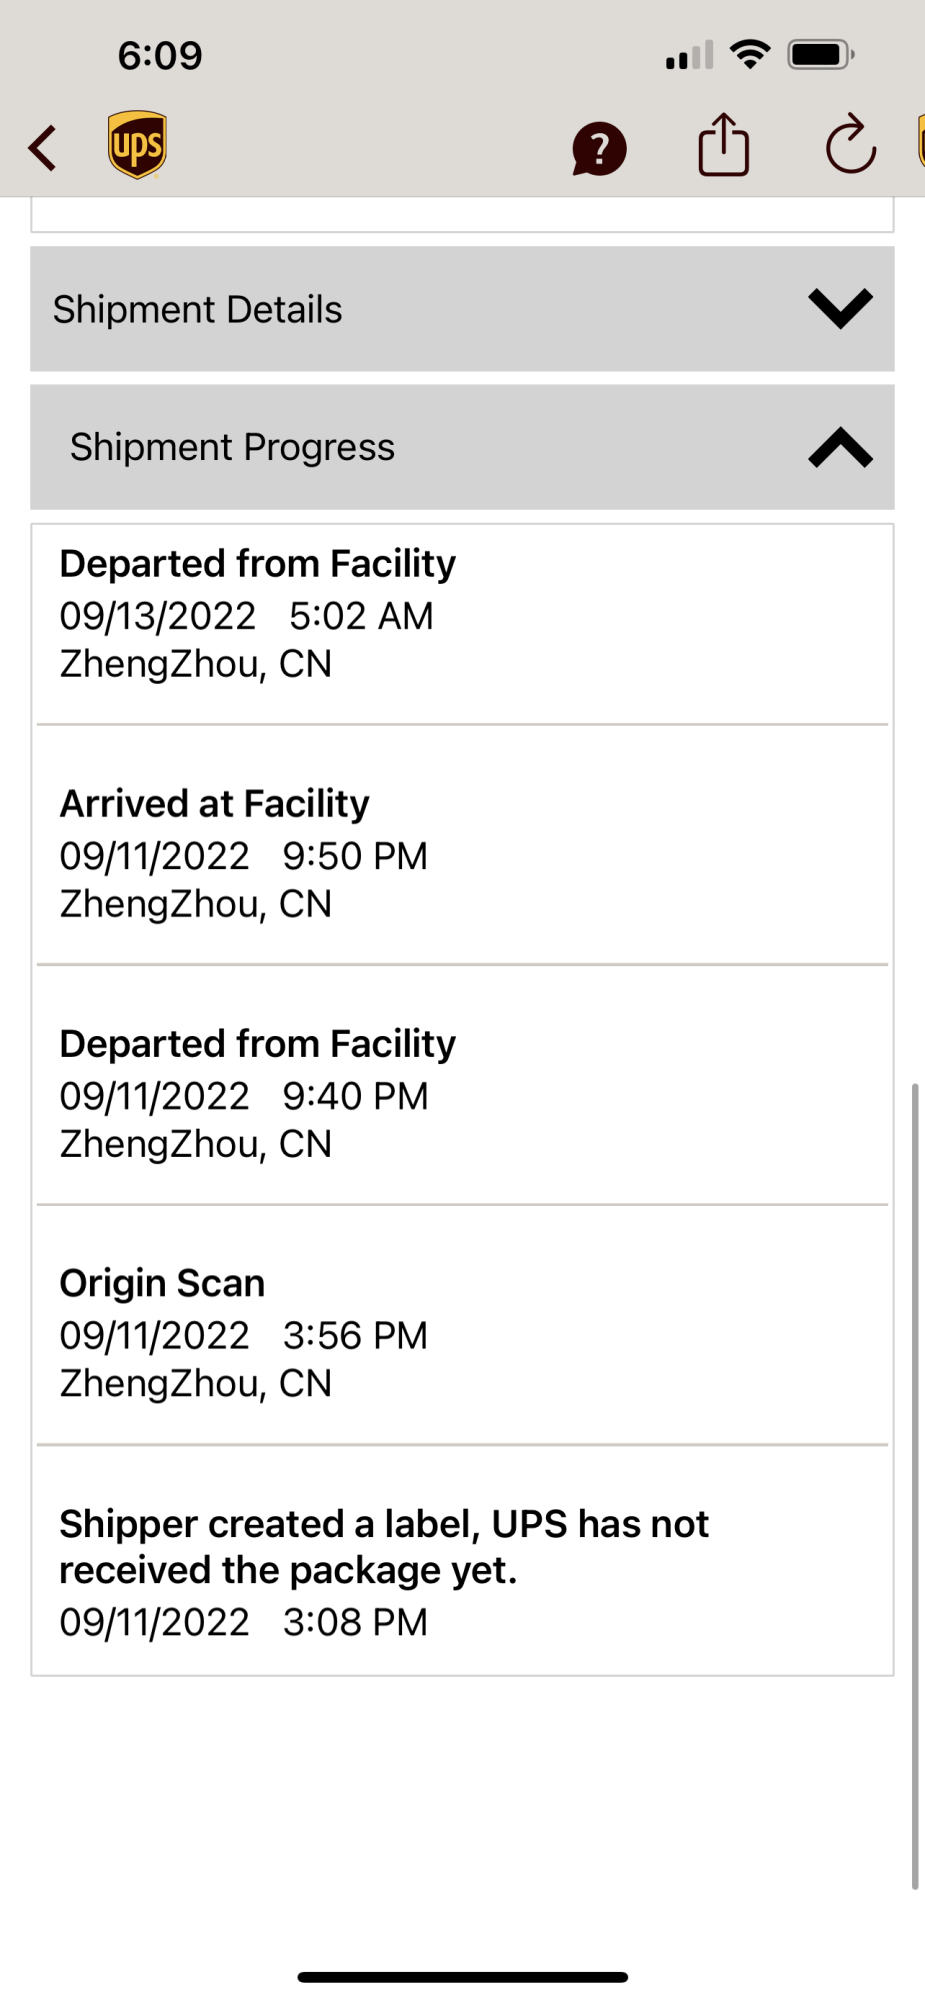
Task: Tap the back arrow icon
Action: pos(43,148)
